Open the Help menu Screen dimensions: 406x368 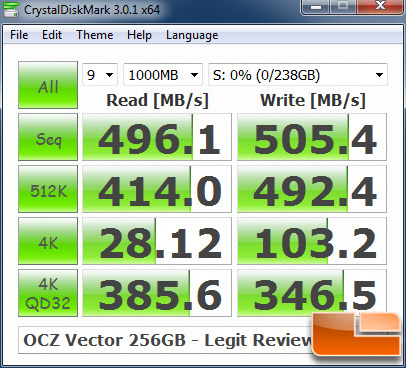point(139,35)
